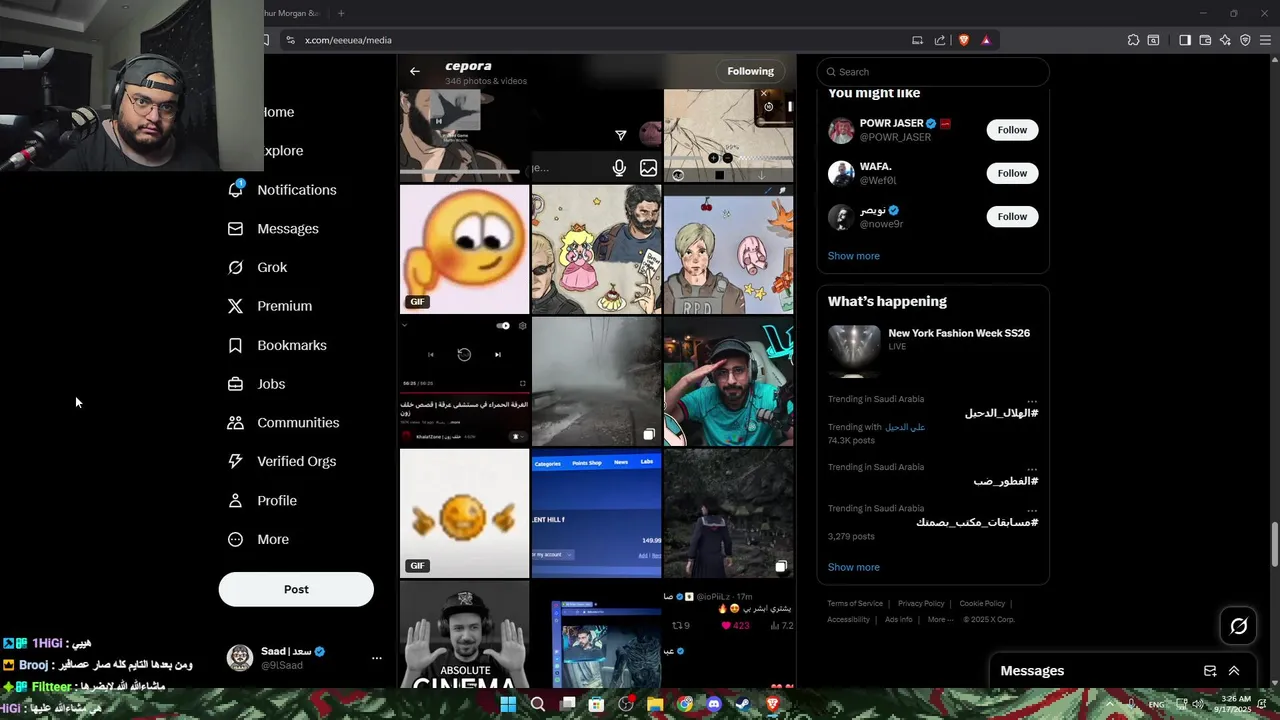Open the foggy road media thumbnail

tap(596, 381)
